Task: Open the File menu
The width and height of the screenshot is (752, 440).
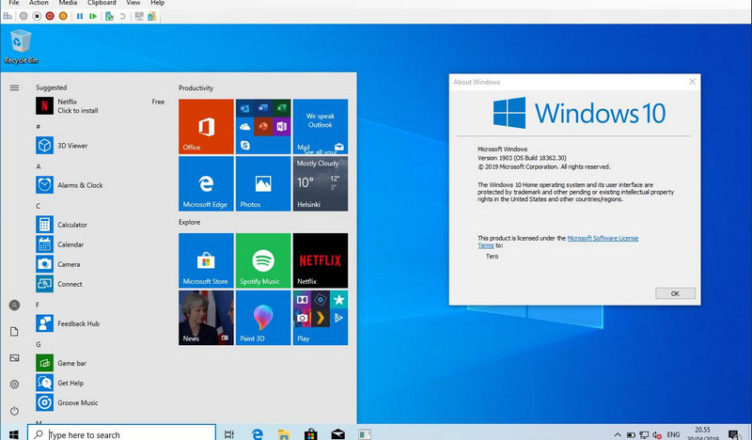Action: [14, 3]
